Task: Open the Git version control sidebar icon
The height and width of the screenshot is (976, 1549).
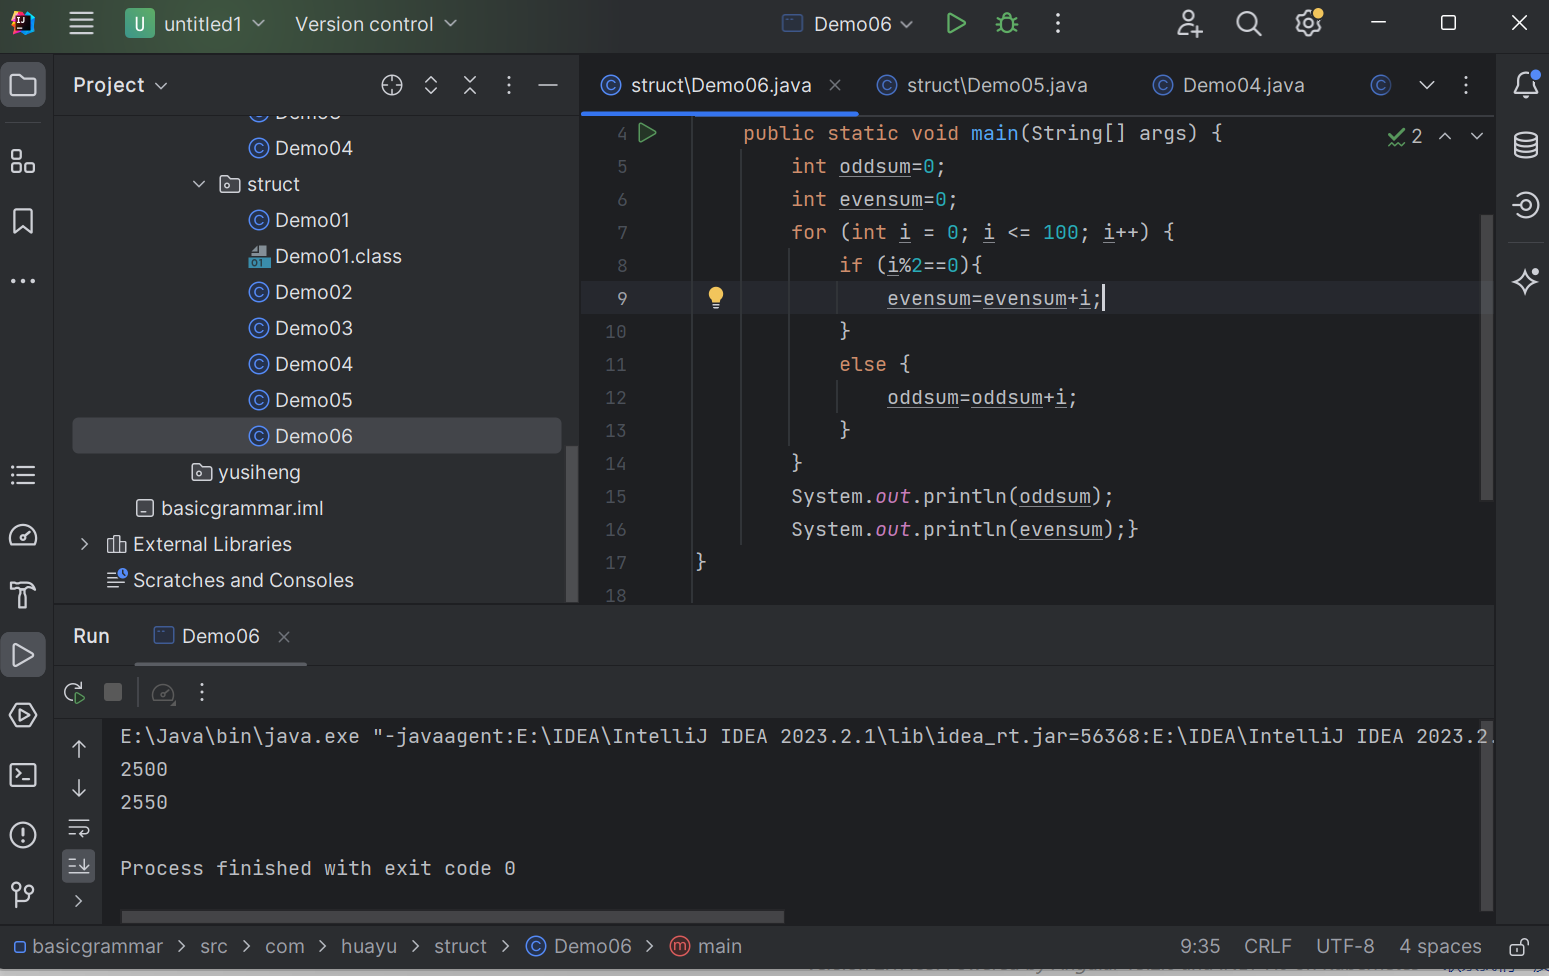Action: pos(23,893)
